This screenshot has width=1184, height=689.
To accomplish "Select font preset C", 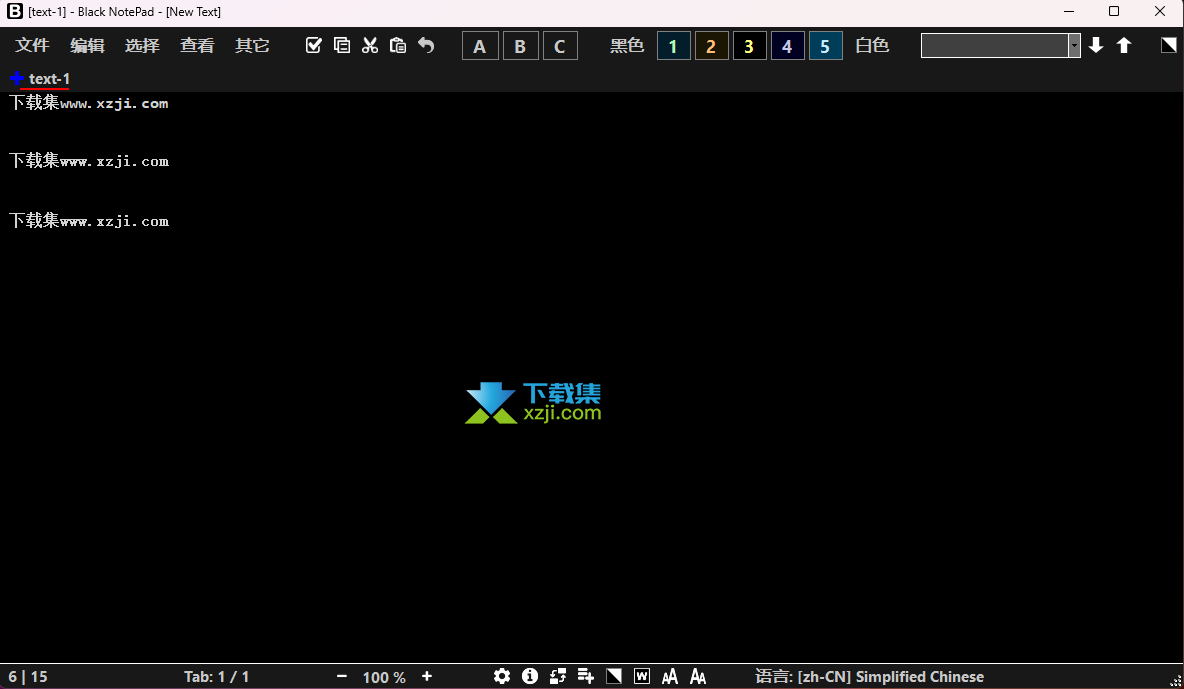I will pyautogui.click(x=560, y=46).
